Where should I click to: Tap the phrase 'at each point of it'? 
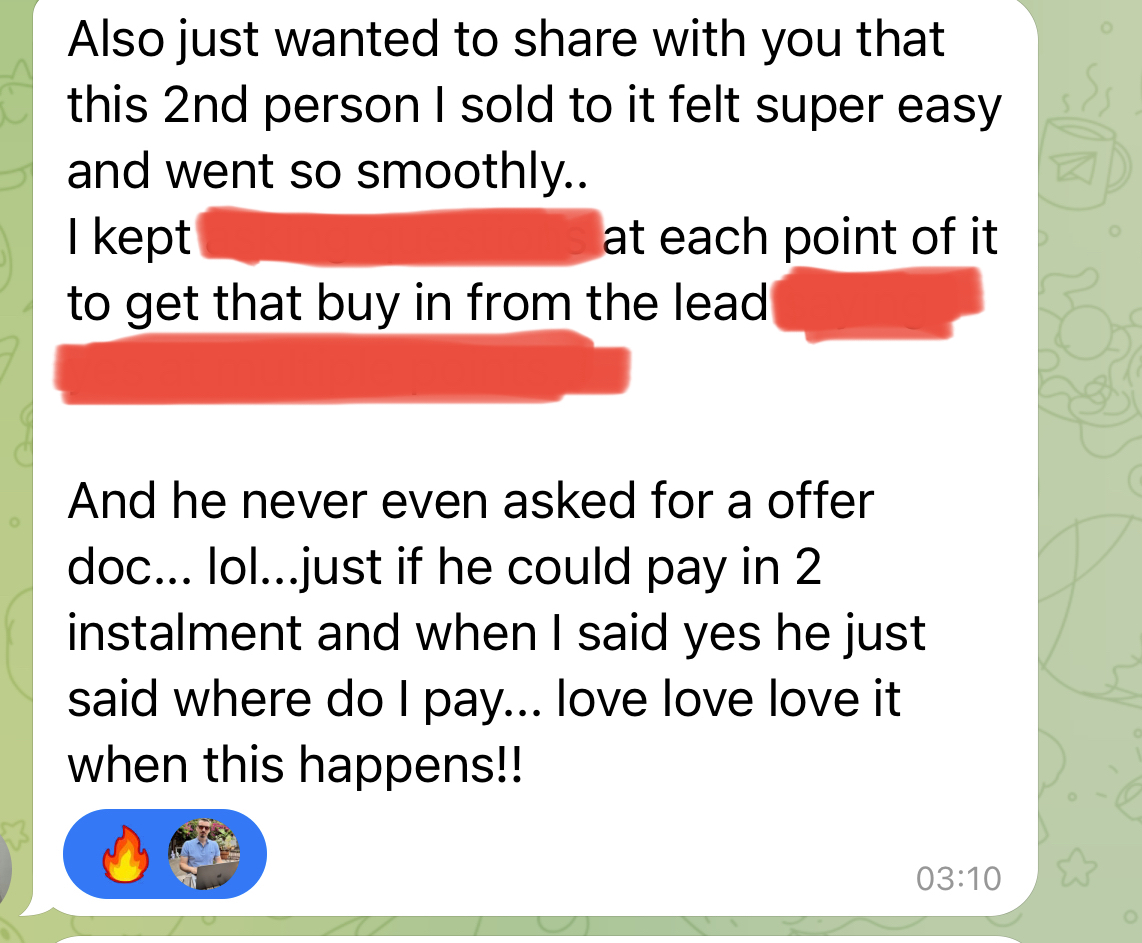[800, 237]
